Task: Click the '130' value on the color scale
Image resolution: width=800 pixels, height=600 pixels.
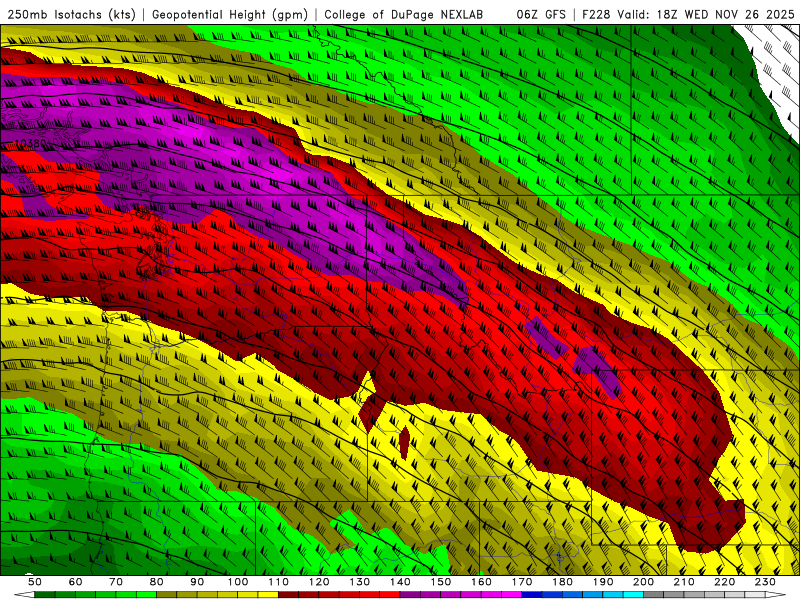Action: (359, 582)
